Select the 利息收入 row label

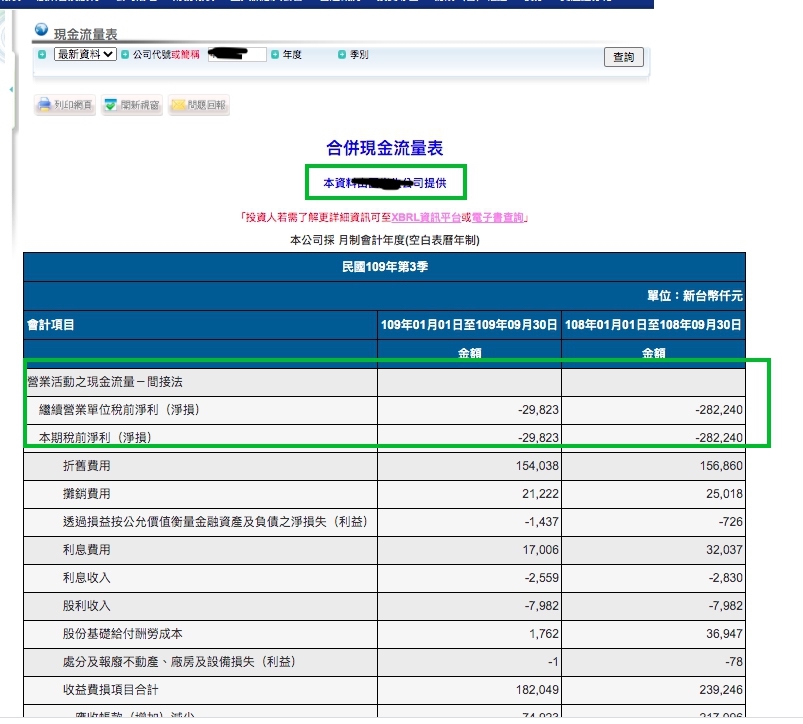pos(87,578)
